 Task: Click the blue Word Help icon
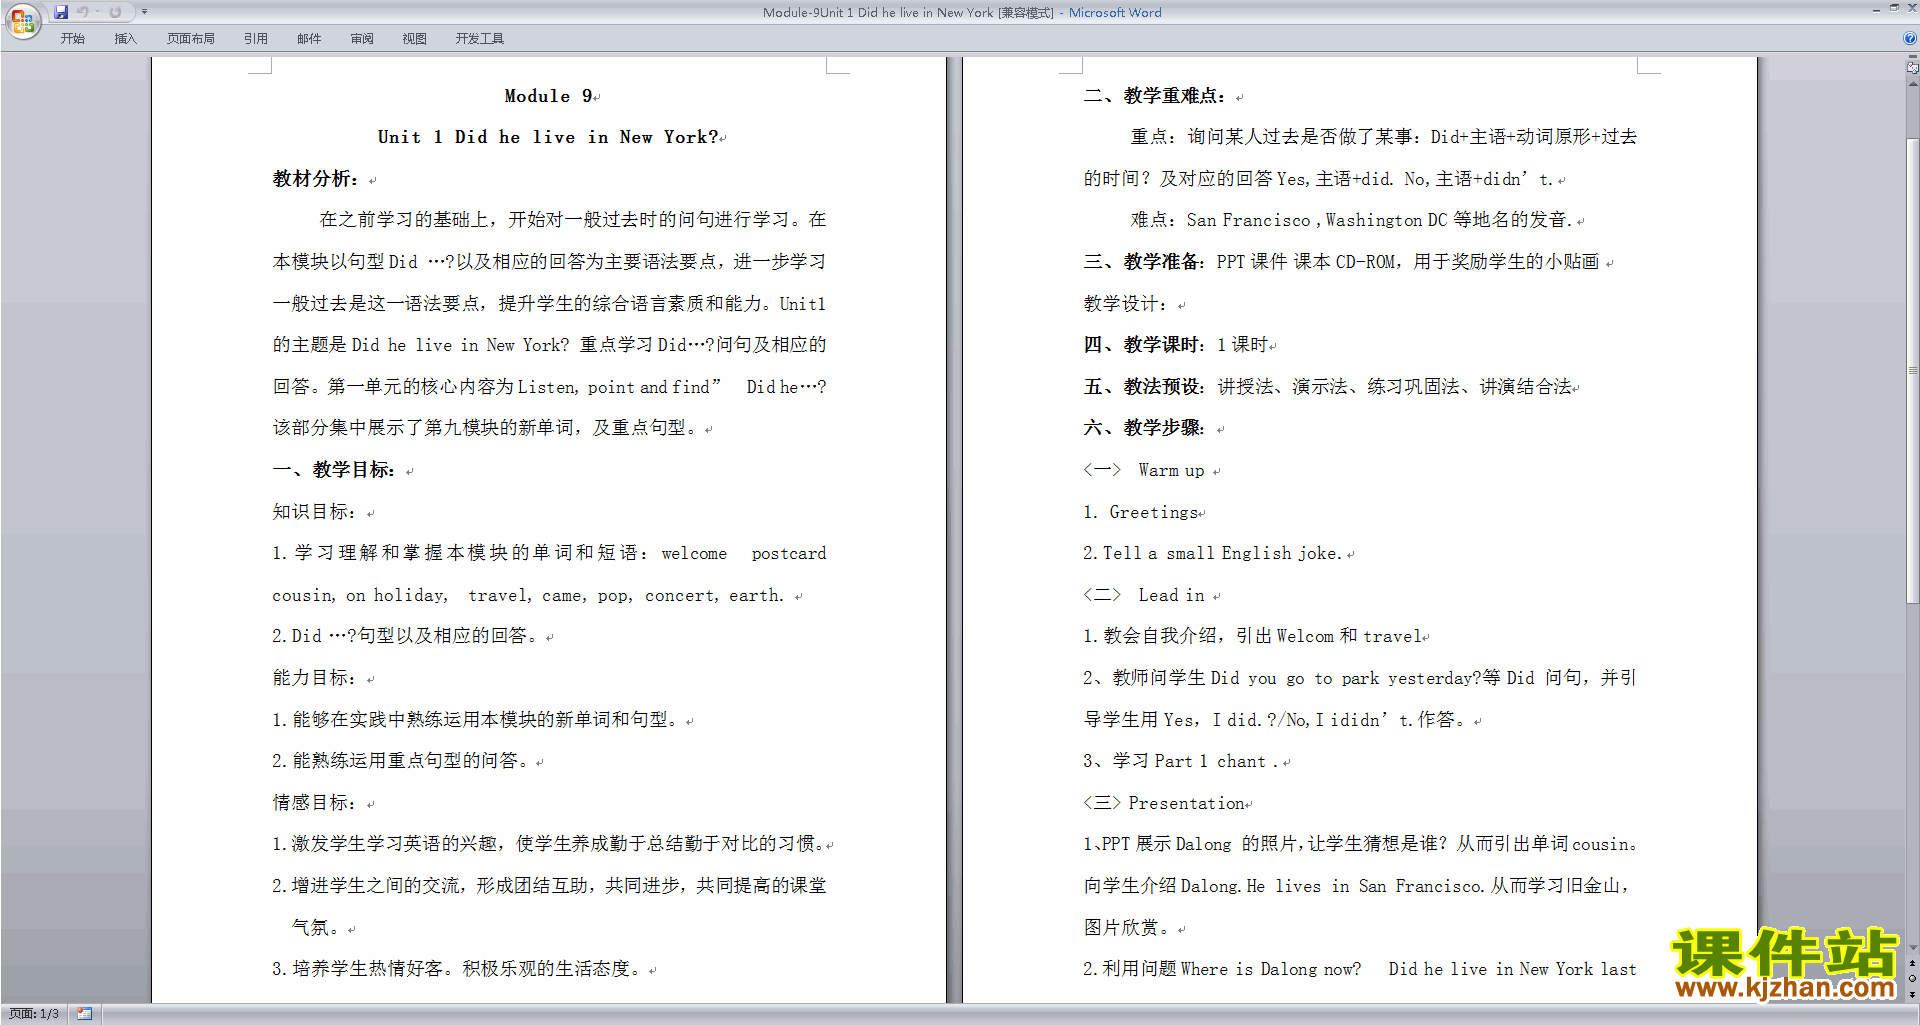(x=1909, y=39)
